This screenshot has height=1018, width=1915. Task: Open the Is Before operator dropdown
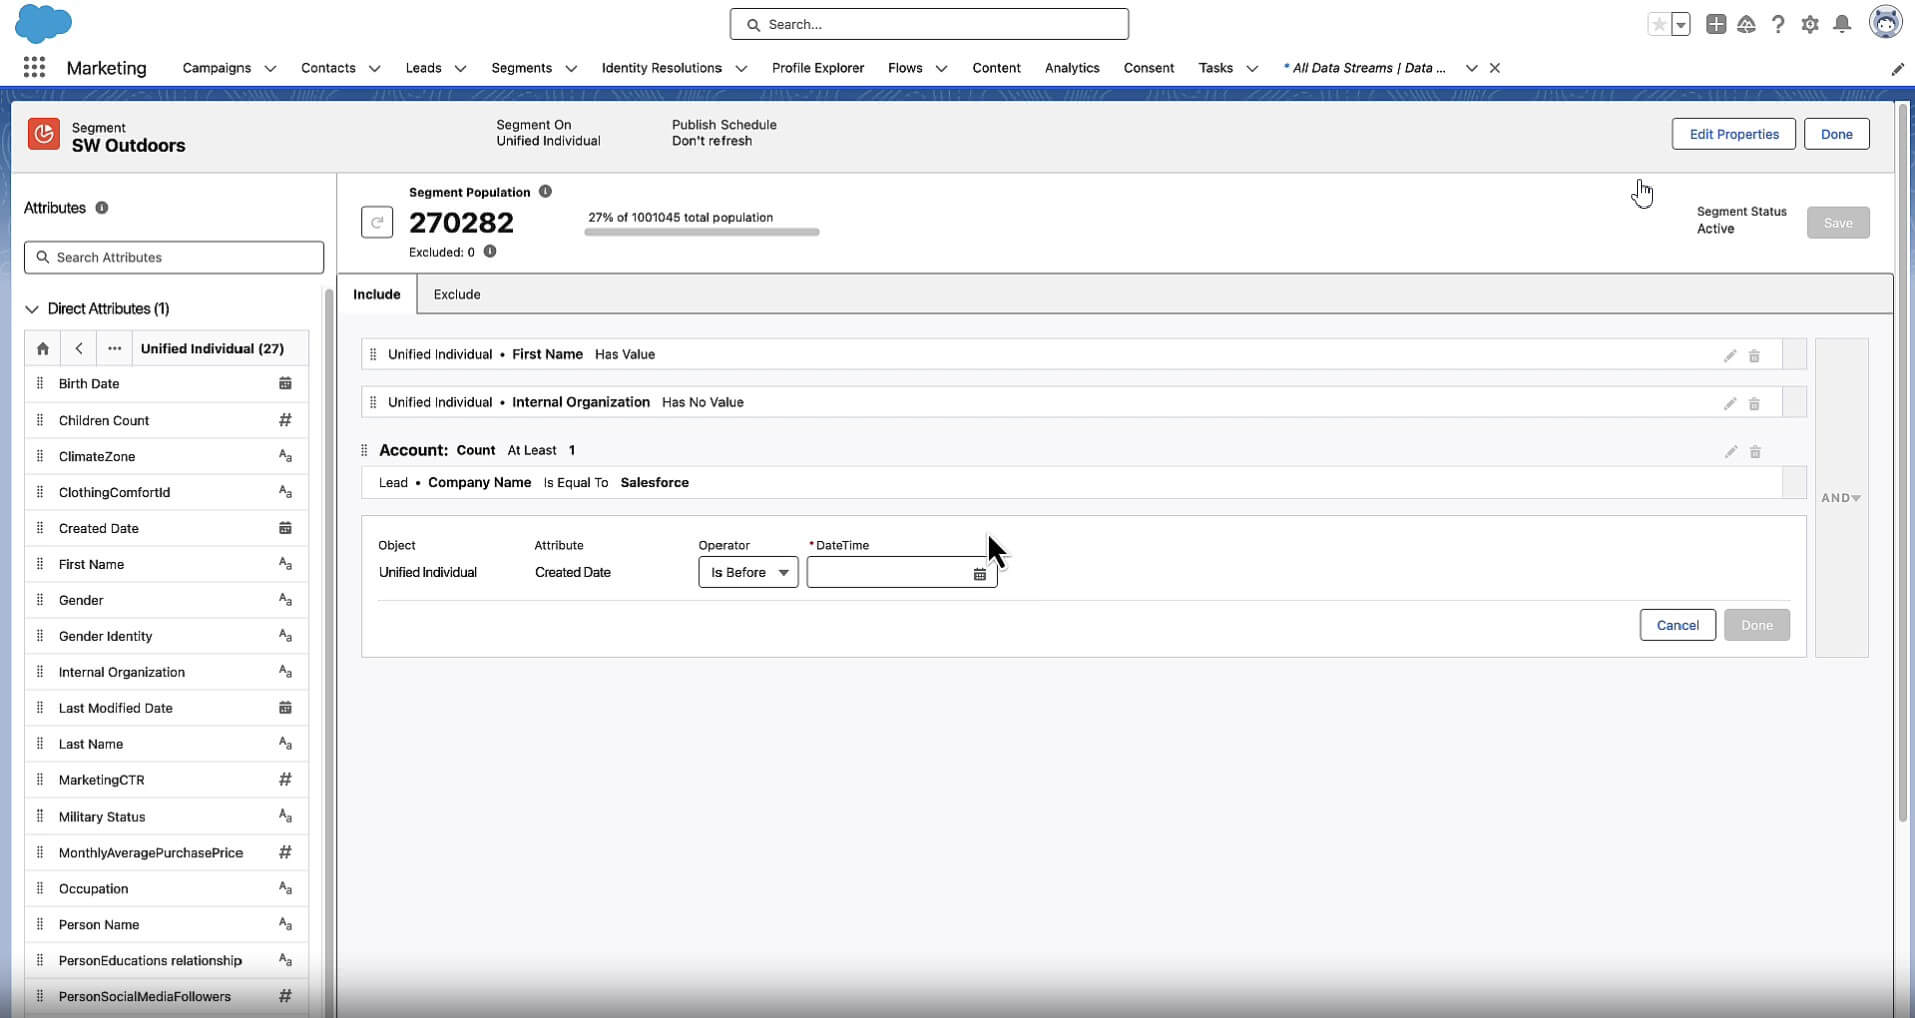point(748,572)
